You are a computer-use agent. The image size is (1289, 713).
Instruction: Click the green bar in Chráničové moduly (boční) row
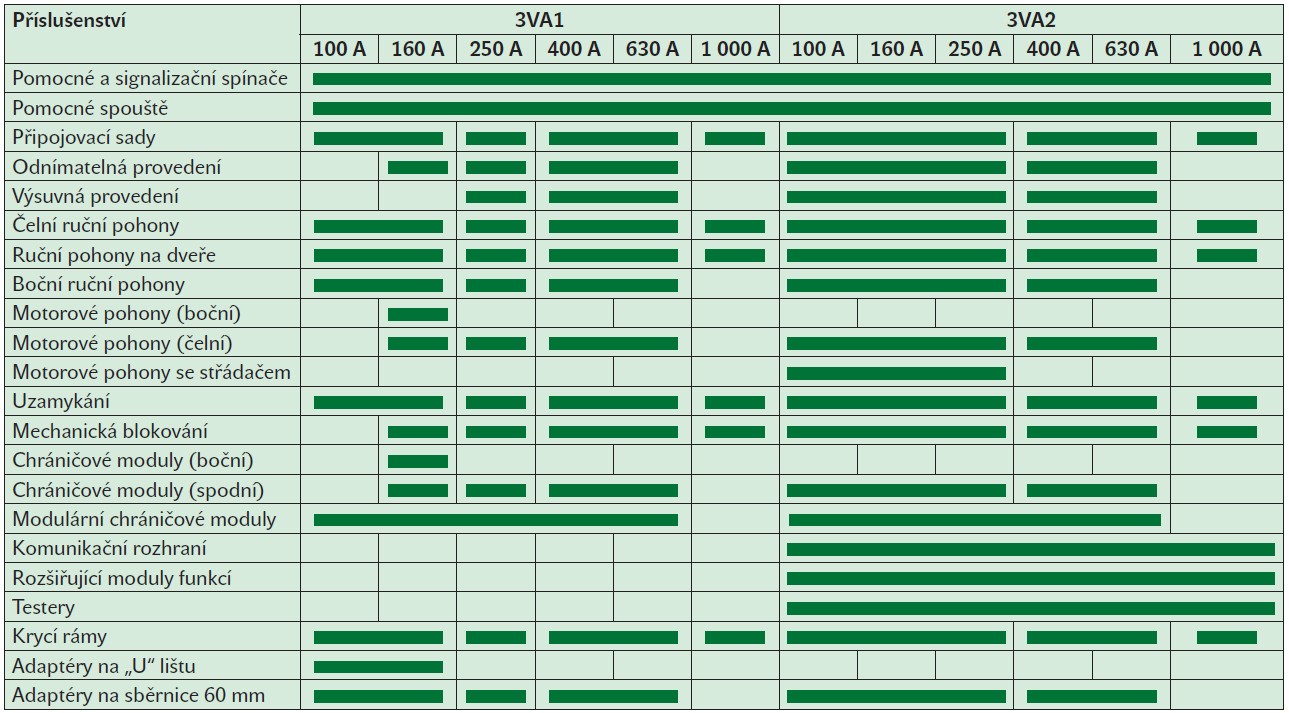click(x=418, y=461)
